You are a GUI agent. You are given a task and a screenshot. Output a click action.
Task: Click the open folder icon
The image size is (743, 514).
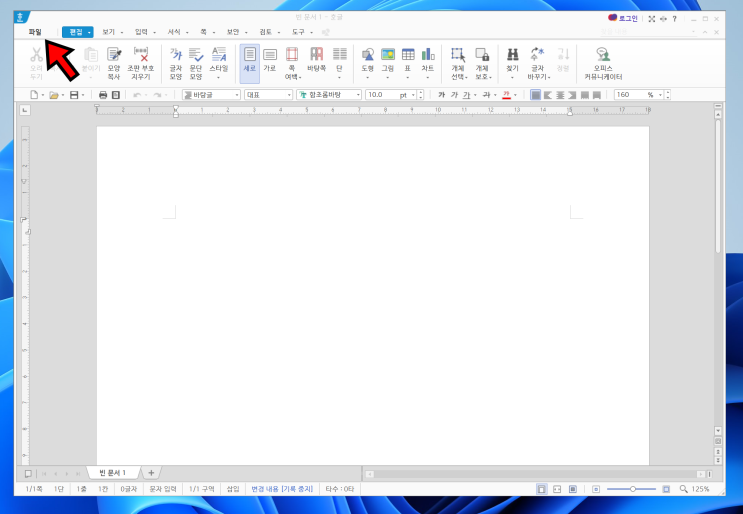point(54,95)
